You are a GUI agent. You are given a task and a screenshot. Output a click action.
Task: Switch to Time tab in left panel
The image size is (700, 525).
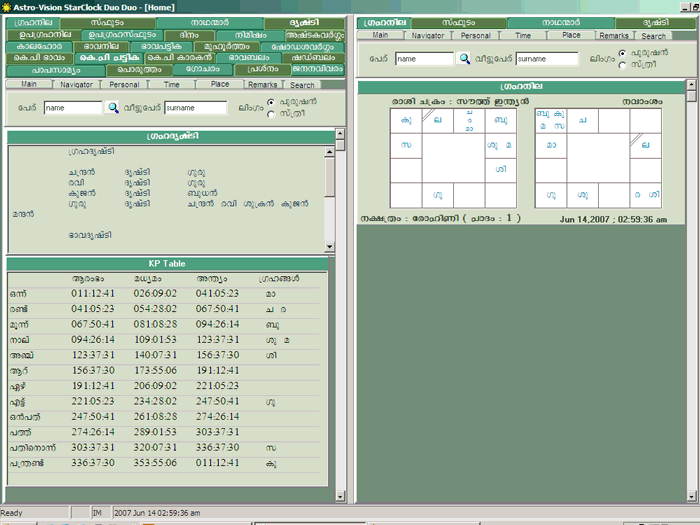coord(171,84)
